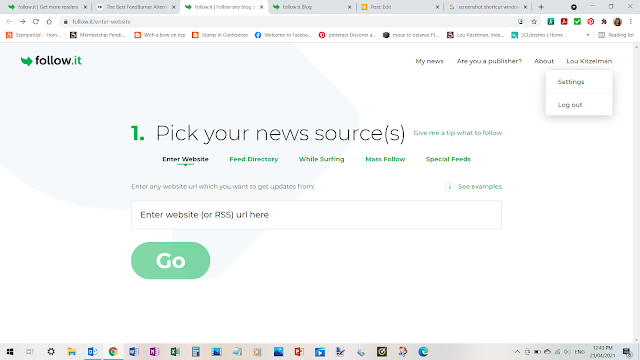This screenshot has height=360, width=640.
Task: Switch to follow.it Get more readers tab
Action: 48,7
